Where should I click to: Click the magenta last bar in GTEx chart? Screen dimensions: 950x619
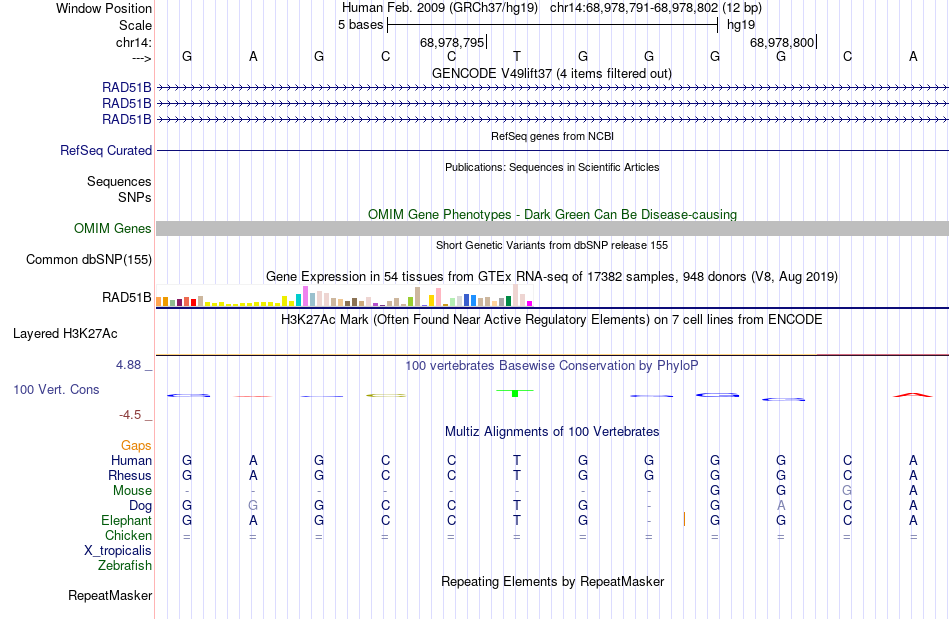tap(530, 303)
